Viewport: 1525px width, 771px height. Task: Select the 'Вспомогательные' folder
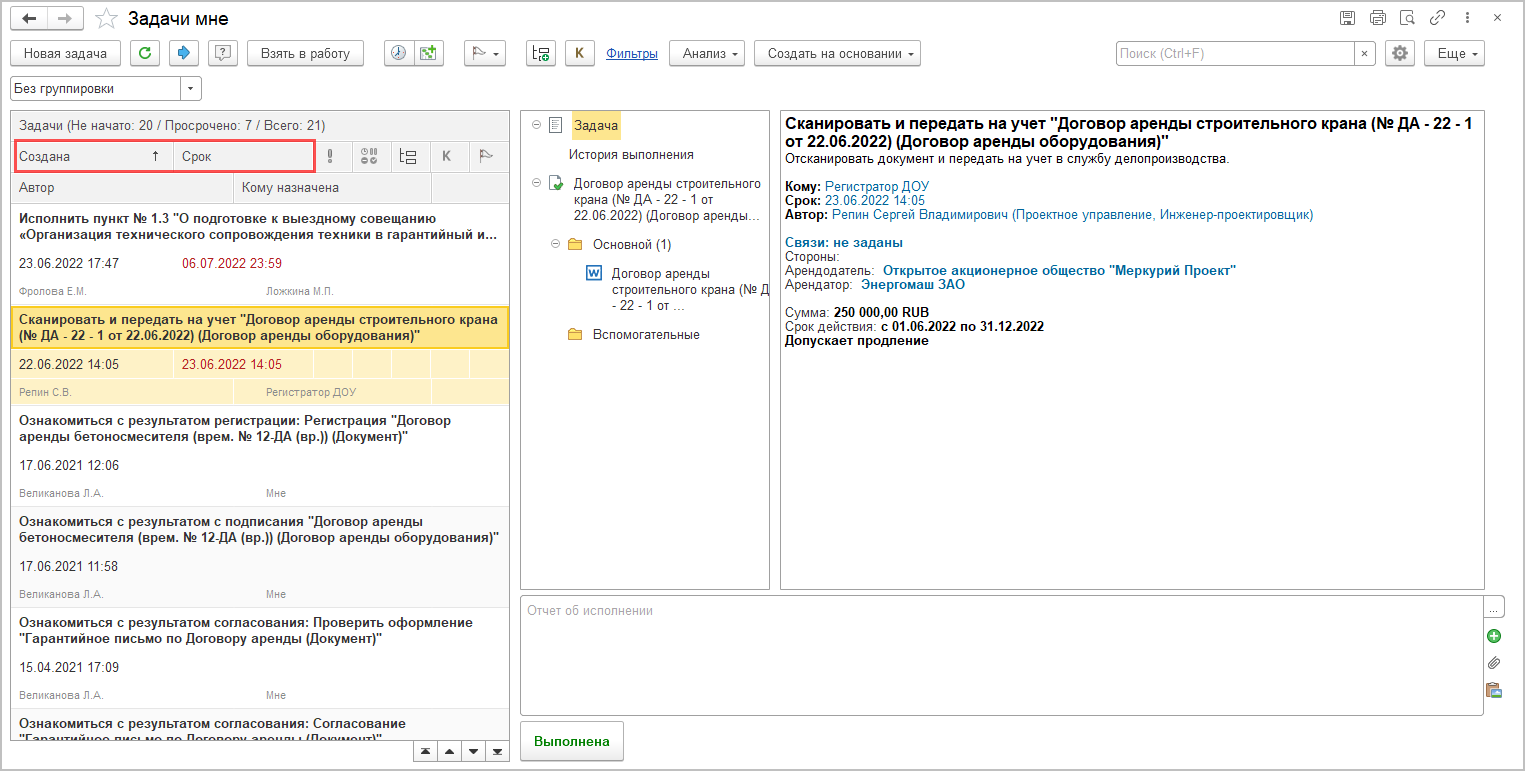pyautogui.click(x=645, y=335)
